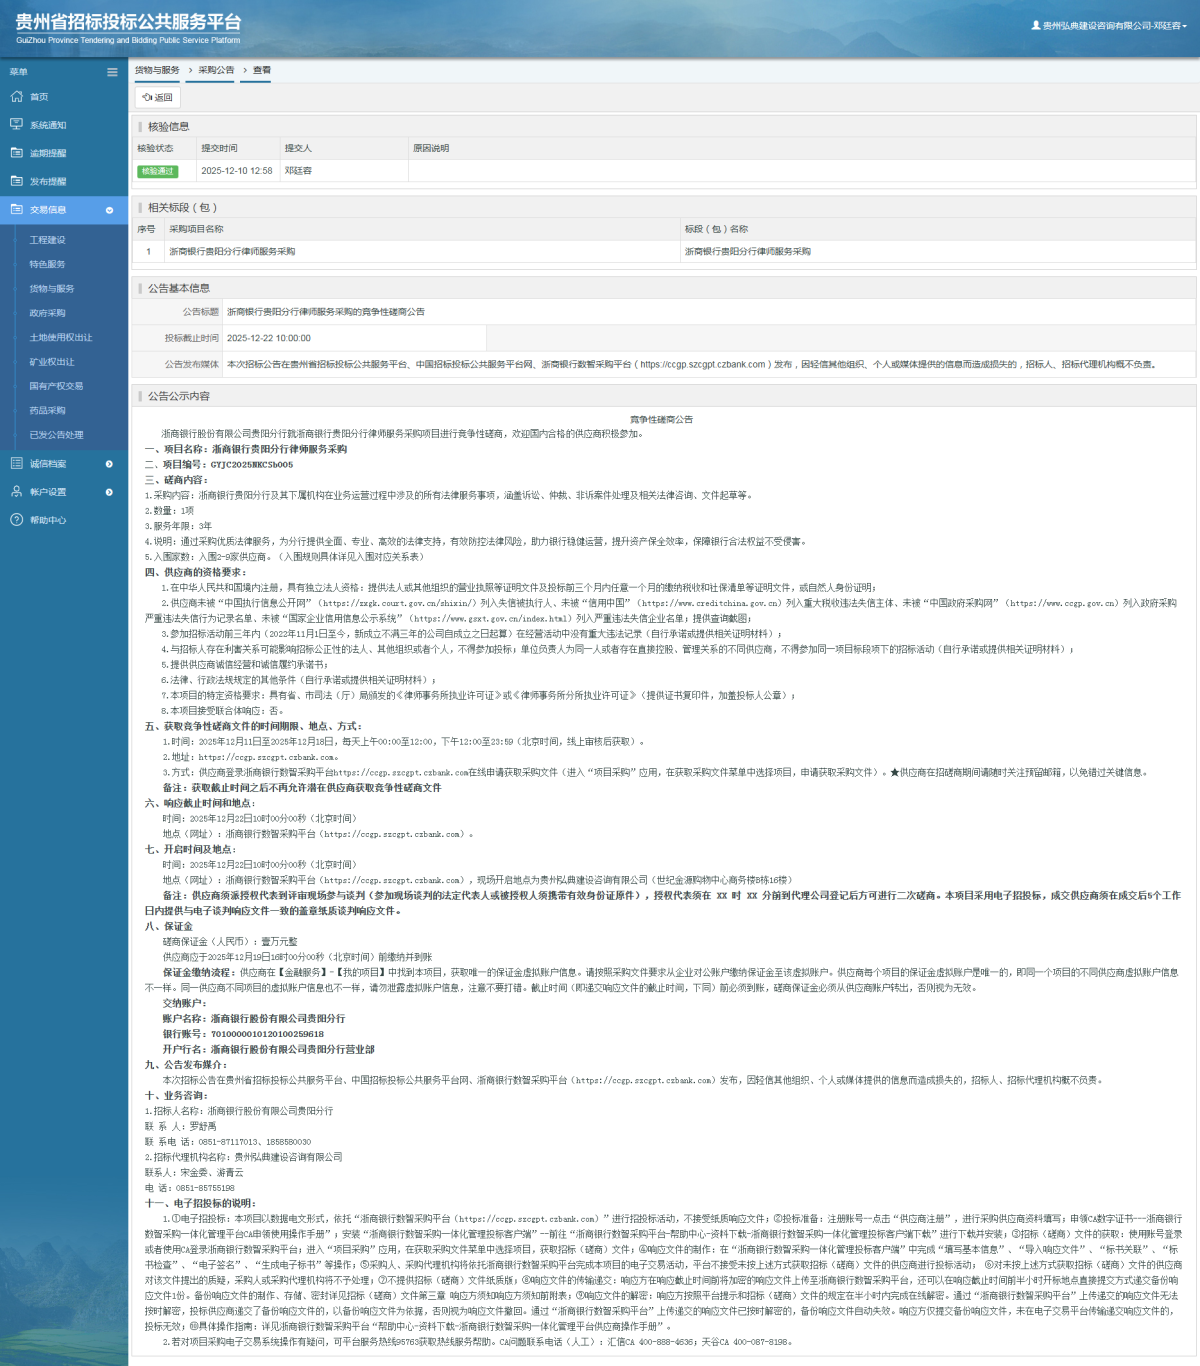
Task: Open 帮助中心 question mark icon
Action: pos(16,520)
